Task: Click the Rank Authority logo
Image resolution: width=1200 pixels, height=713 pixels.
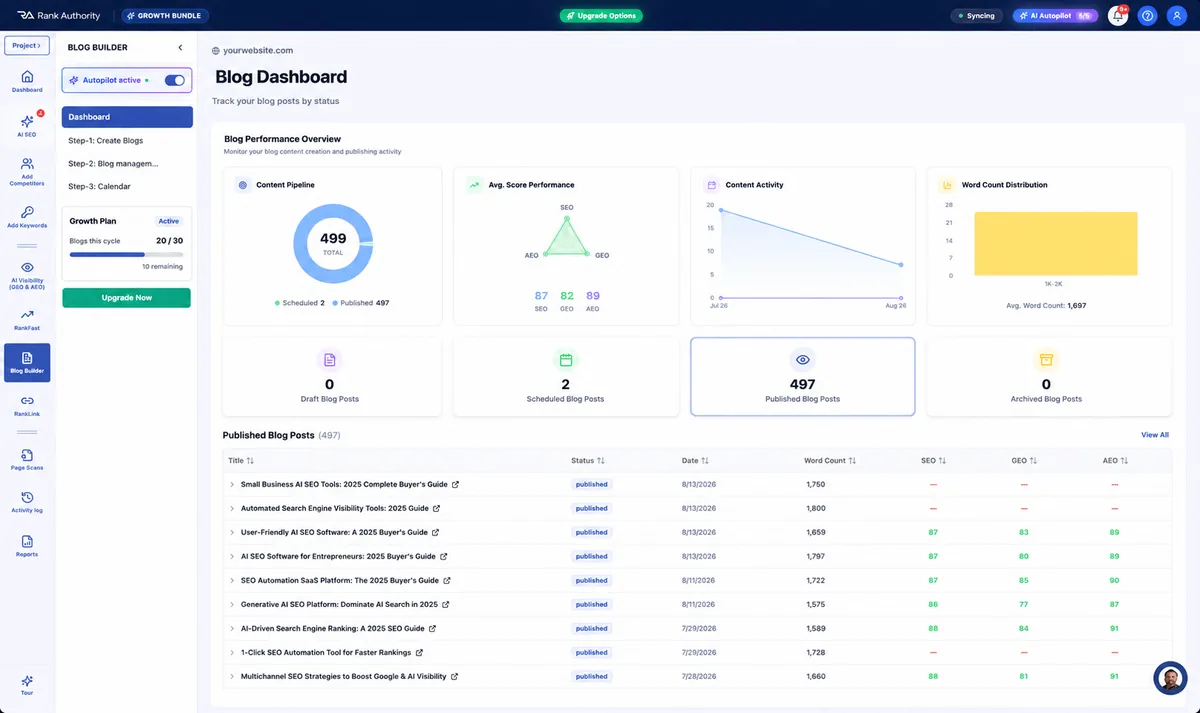Action: (60, 16)
